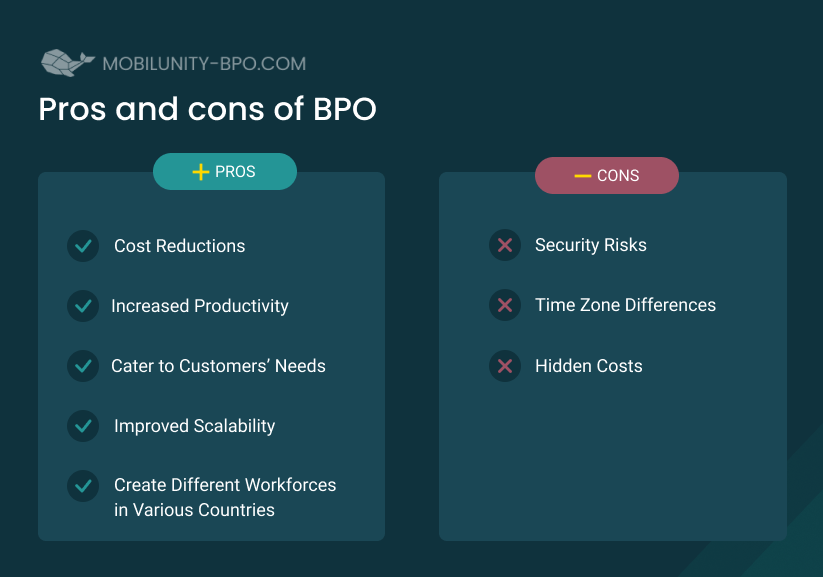Click the in Various Countries text line
Screen dimensions: 823x577
pyautogui.click(x=194, y=510)
